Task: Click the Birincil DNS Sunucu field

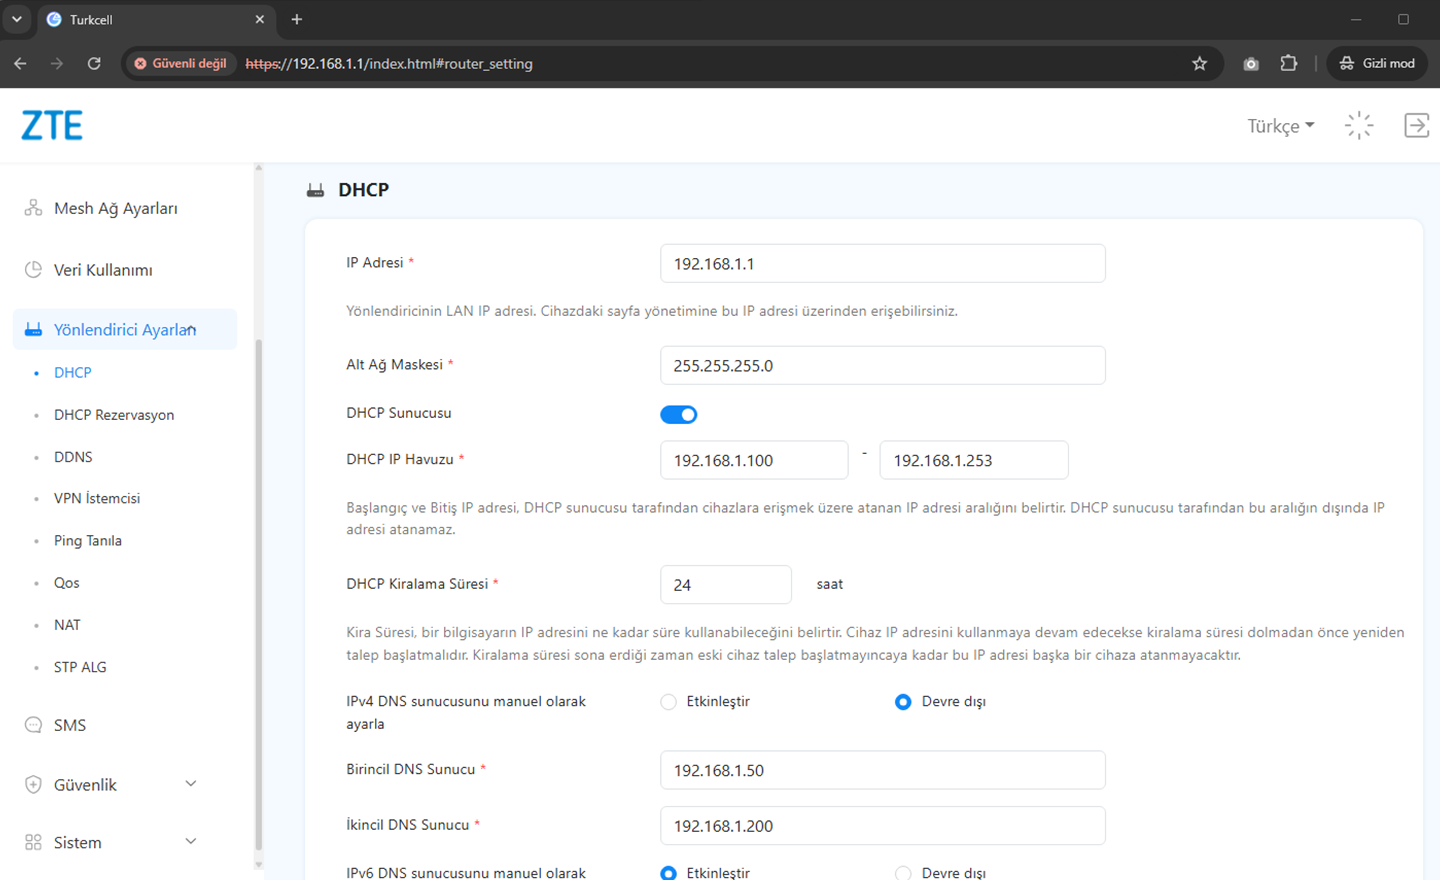Action: coord(883,770)
